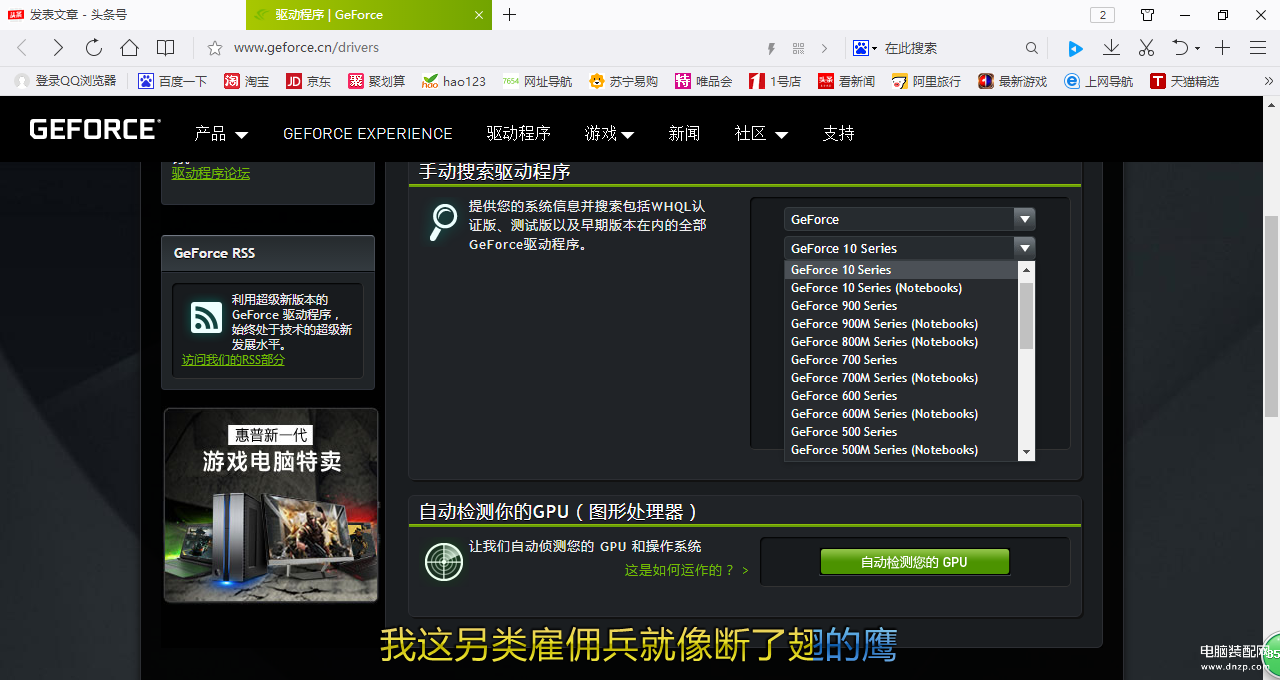
Task: Select GeForce 600 Series option
Action: click(900, 396)
